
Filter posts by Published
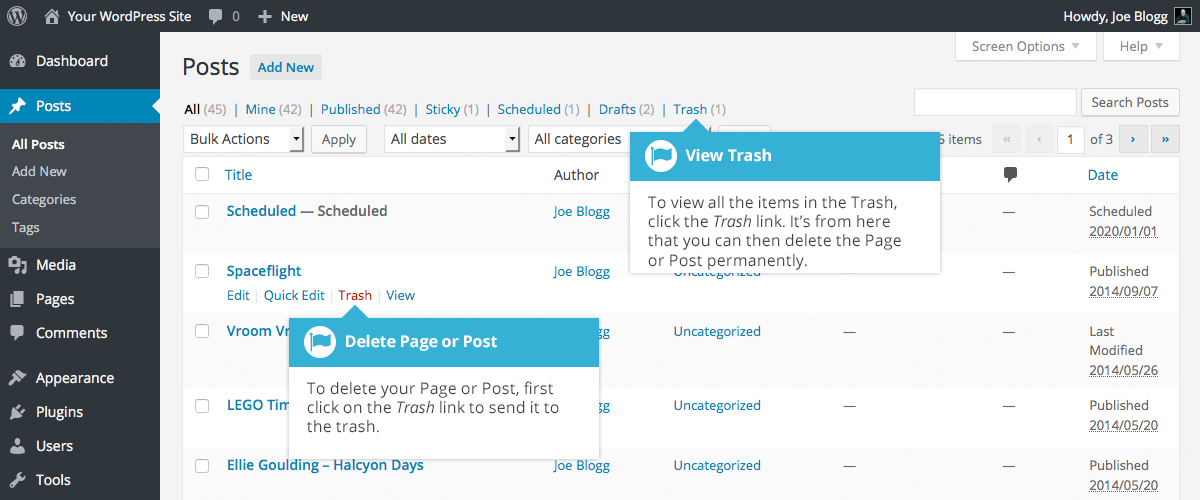350,109
